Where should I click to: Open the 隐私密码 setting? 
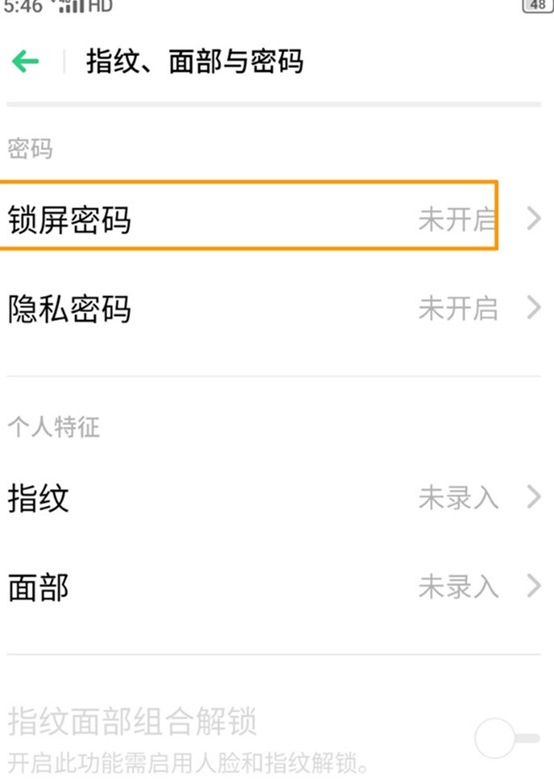[277, 308]
